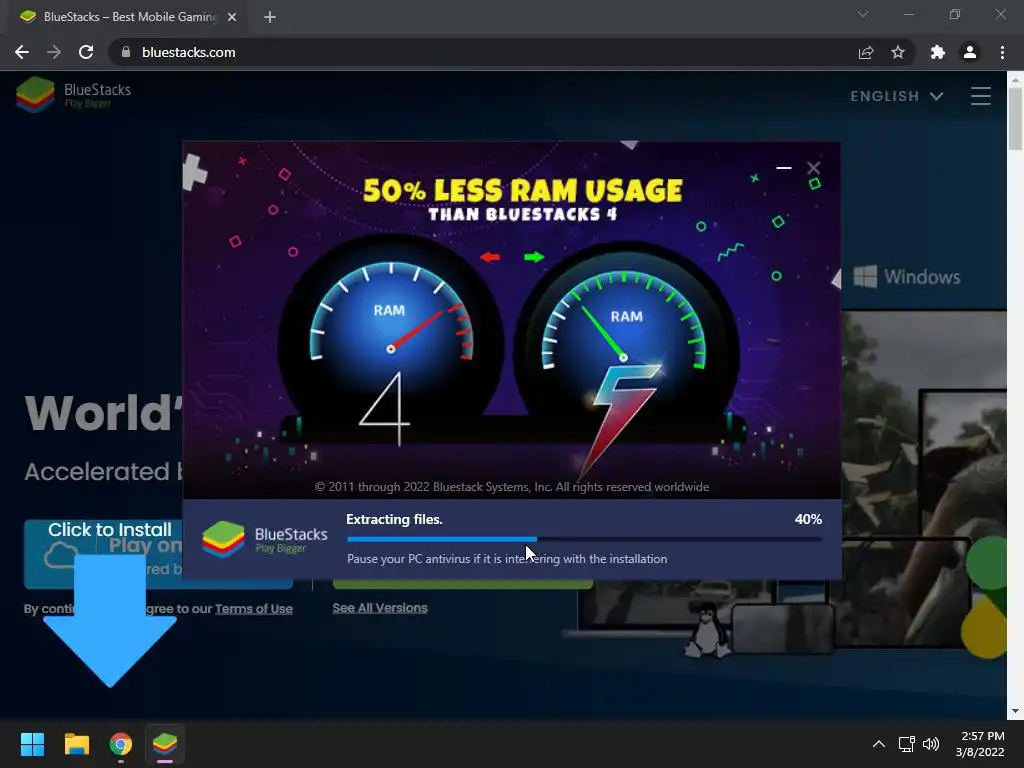Click the BlueStacks website logo
Viewport: 1024px width, 768px height.
[73, 95]
